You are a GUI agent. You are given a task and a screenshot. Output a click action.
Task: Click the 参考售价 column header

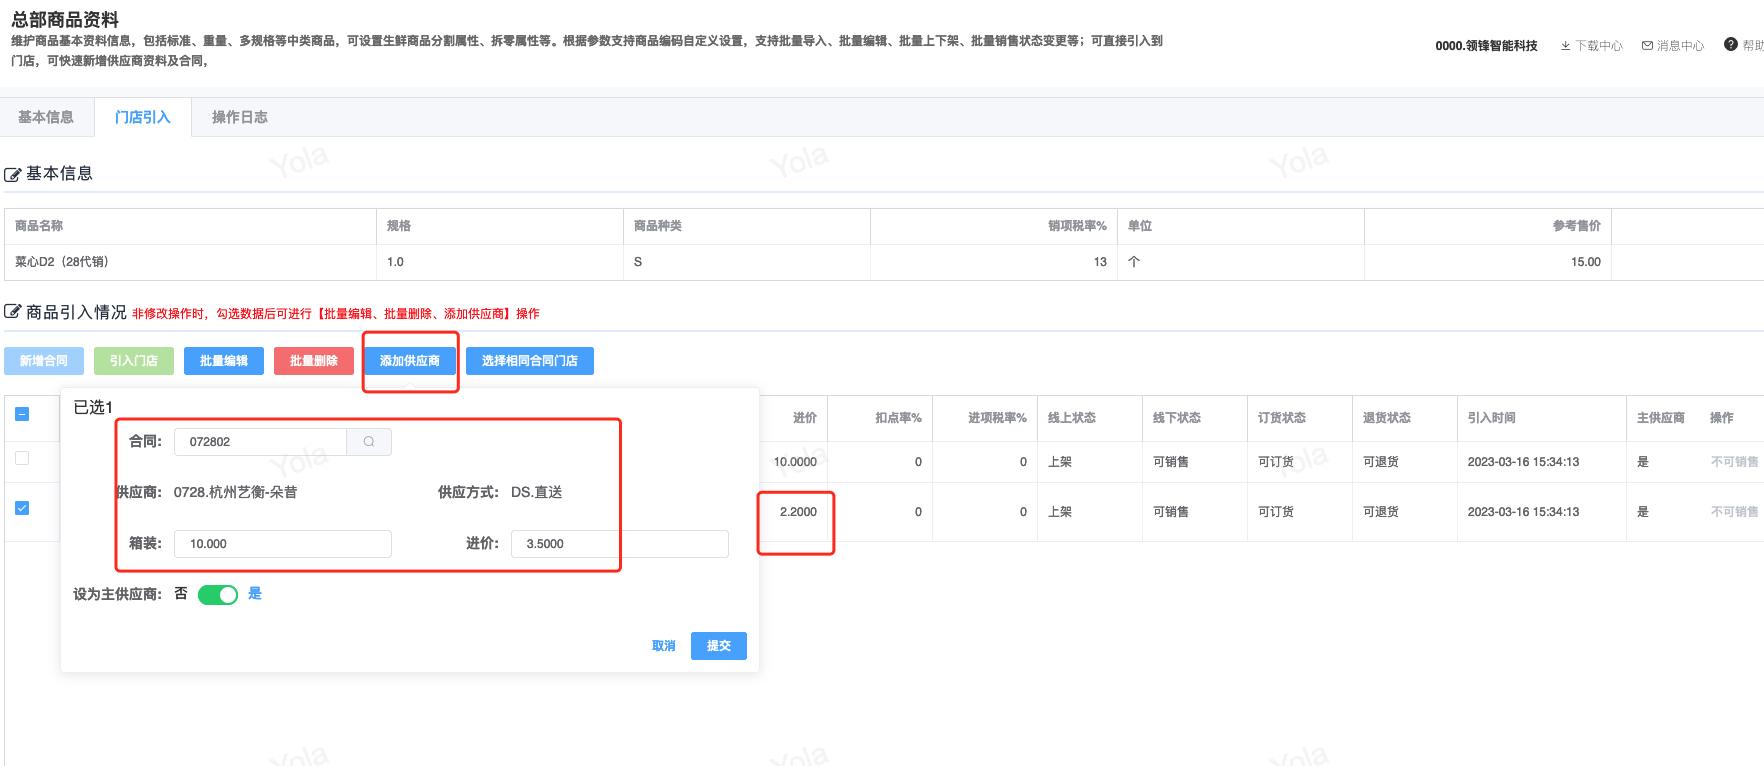(1577, 226)
